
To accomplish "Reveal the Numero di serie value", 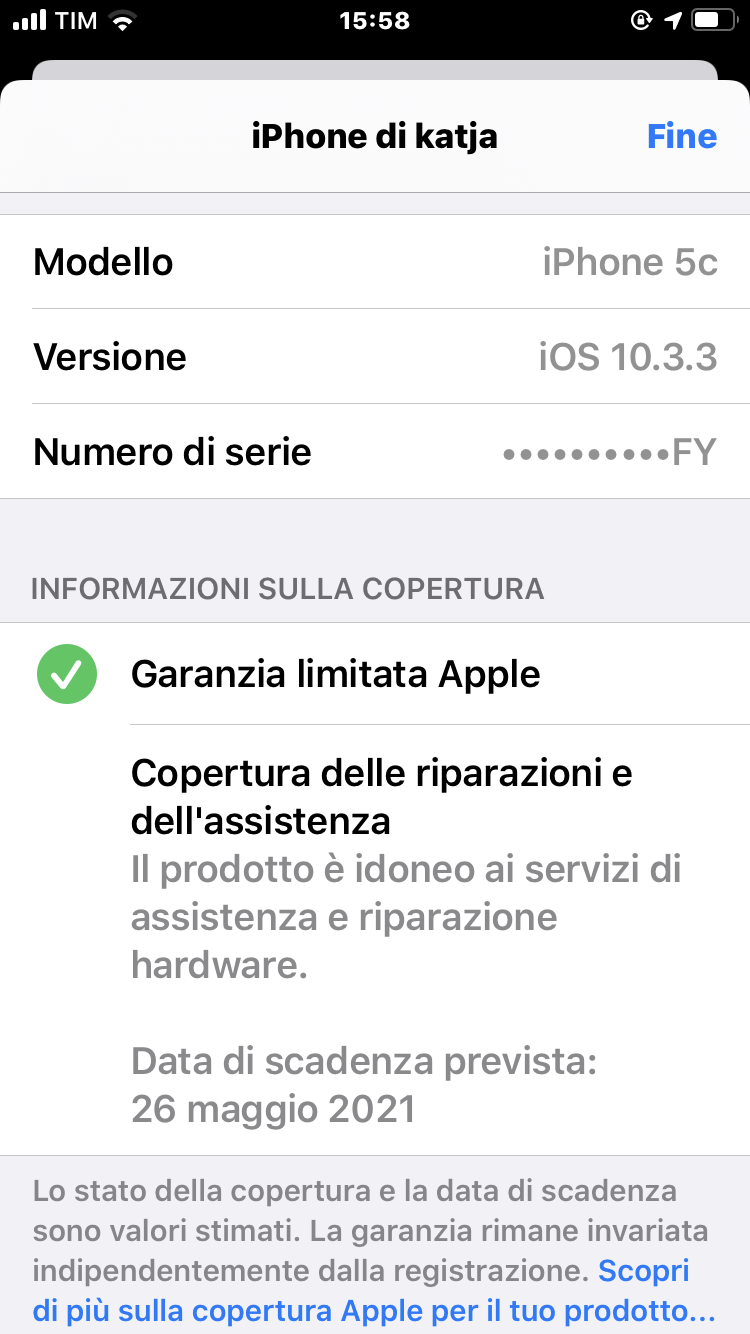I will 610,452.
